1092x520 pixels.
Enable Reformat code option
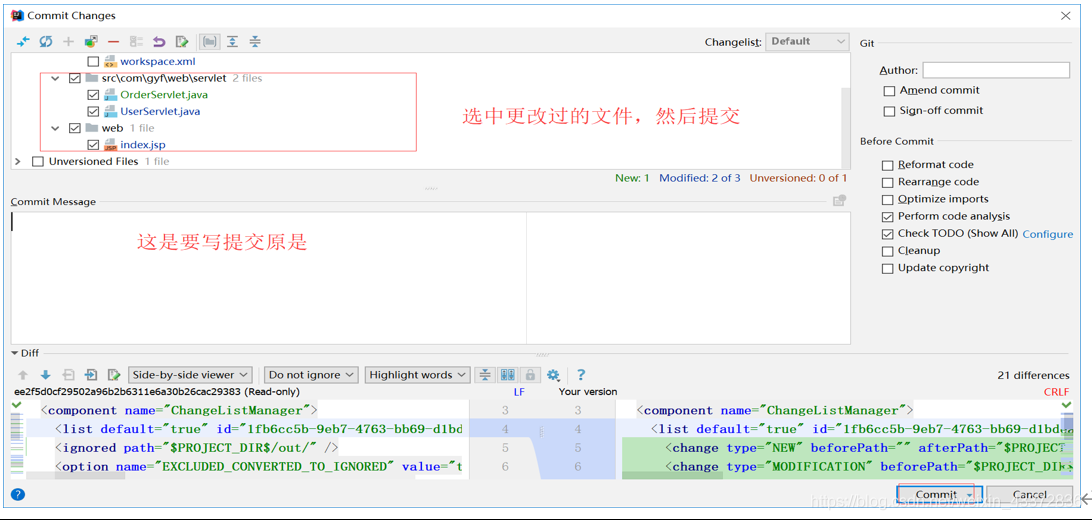pyautogui.click(x=887, y=166)
